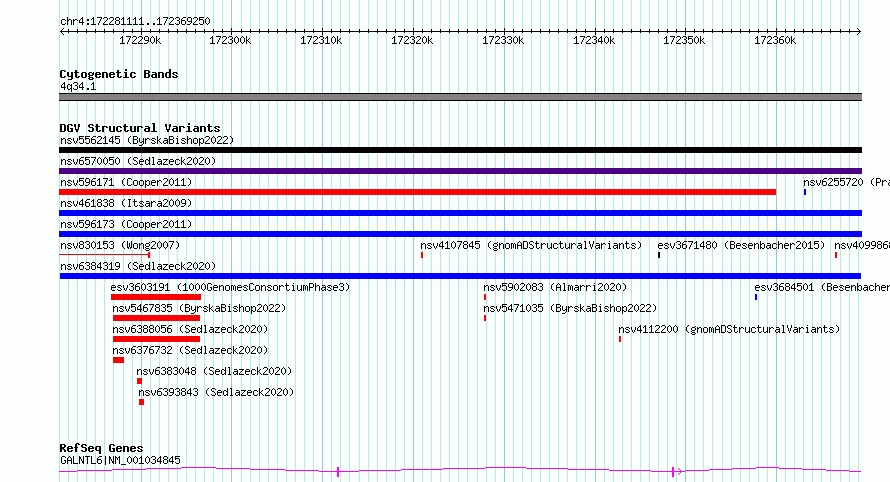Click the nsv596173 (Cooper2011) label
Image resolution: width=890 pixels, height=482 pixels.
tap(126, 224)
